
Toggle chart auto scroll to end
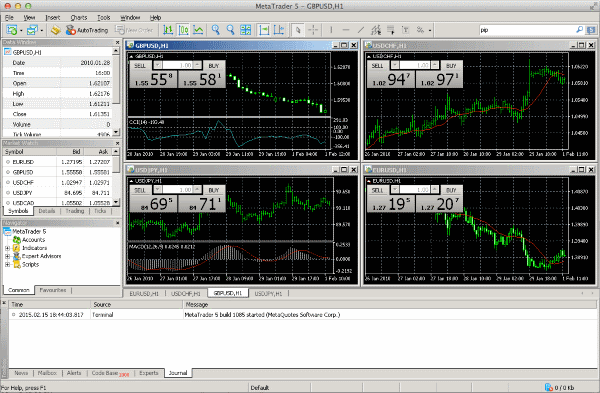[x=264, y=30]
